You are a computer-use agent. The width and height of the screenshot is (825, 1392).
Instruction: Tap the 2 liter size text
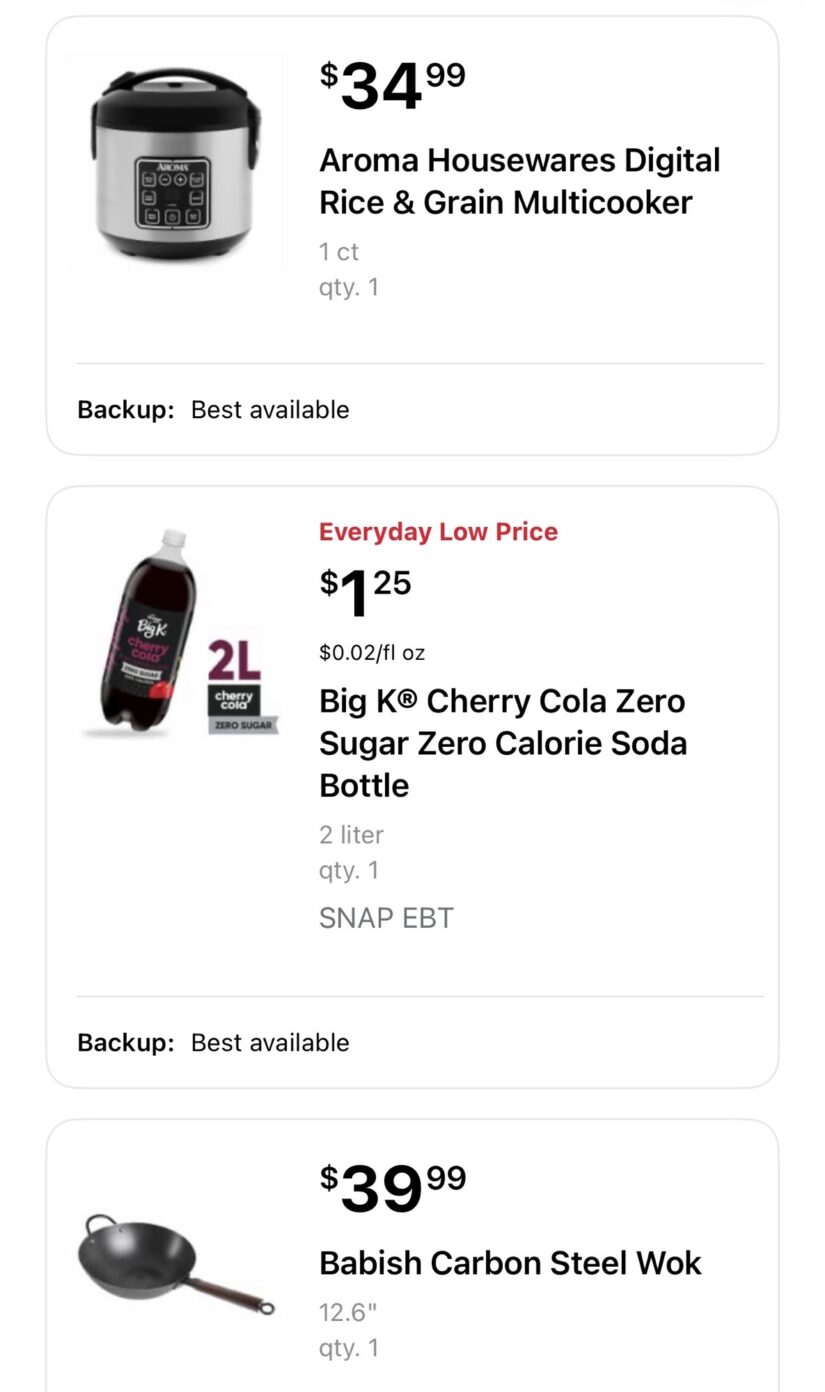[351, 834]
